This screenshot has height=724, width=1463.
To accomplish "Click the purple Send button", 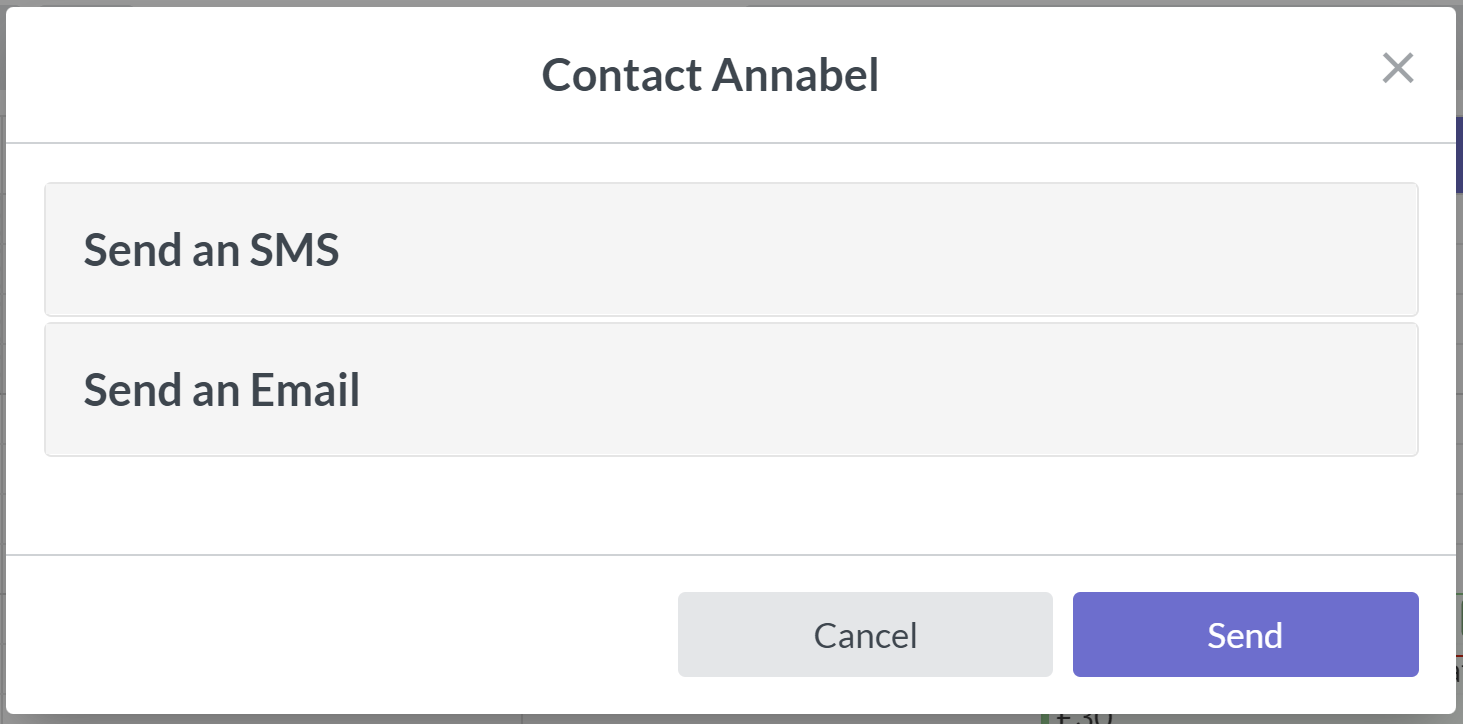I will [1245, 635].
